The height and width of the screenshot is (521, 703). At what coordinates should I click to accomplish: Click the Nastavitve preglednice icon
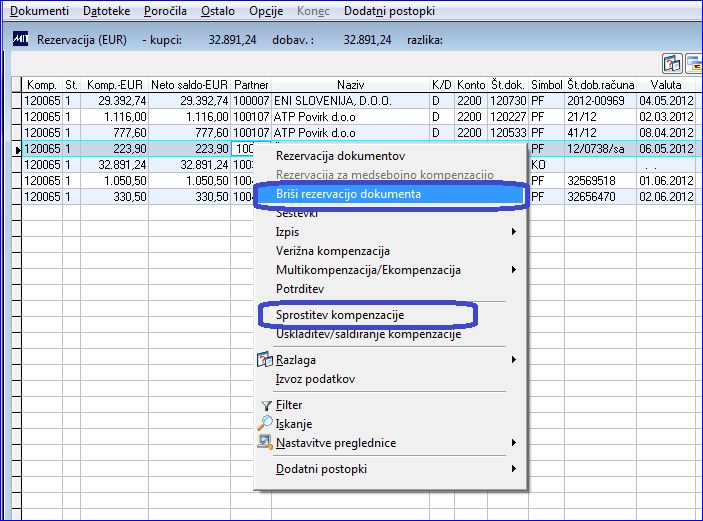click(265, 443)
